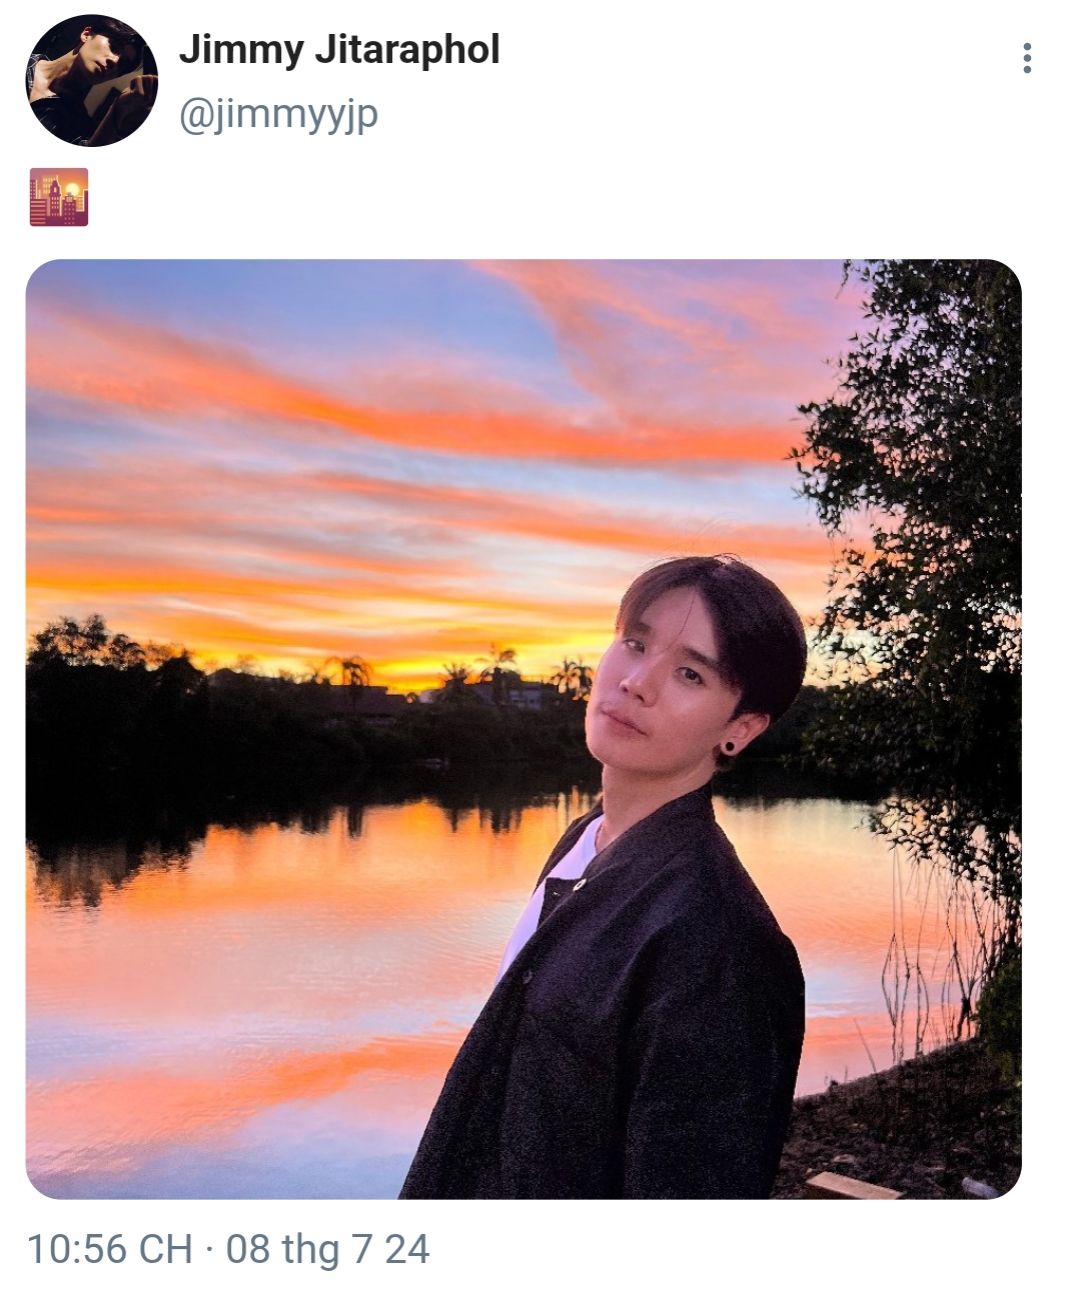Open the attached sunset lake photo

(523, 729)
